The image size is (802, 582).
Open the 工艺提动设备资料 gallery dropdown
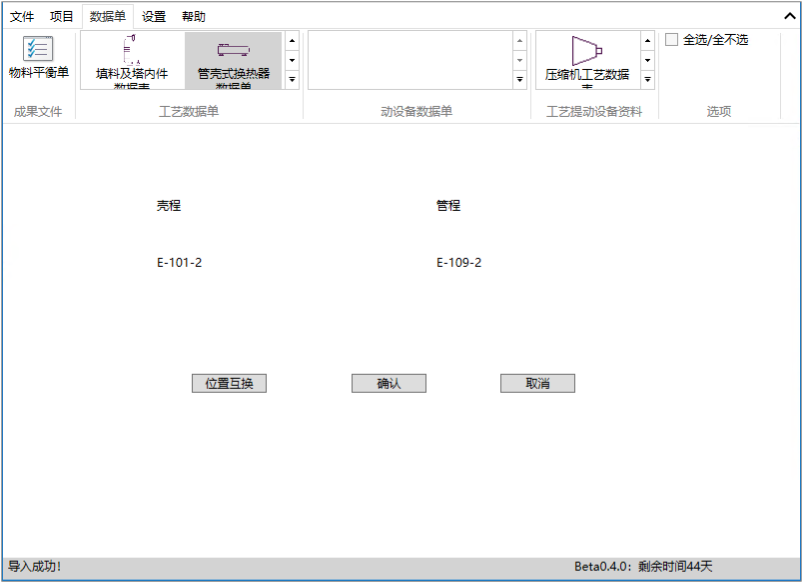[647, 78]
